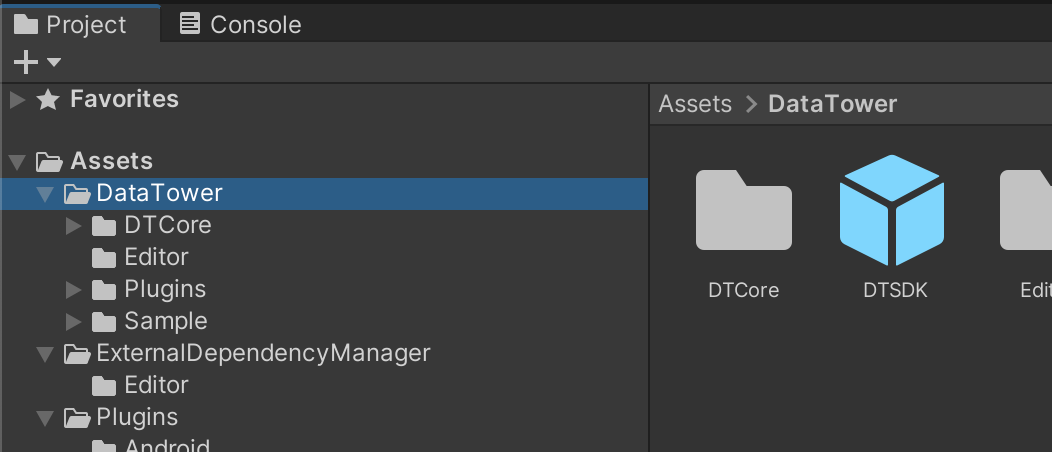Click the ExternalDependencyManager folder icon

click(77, 353)
